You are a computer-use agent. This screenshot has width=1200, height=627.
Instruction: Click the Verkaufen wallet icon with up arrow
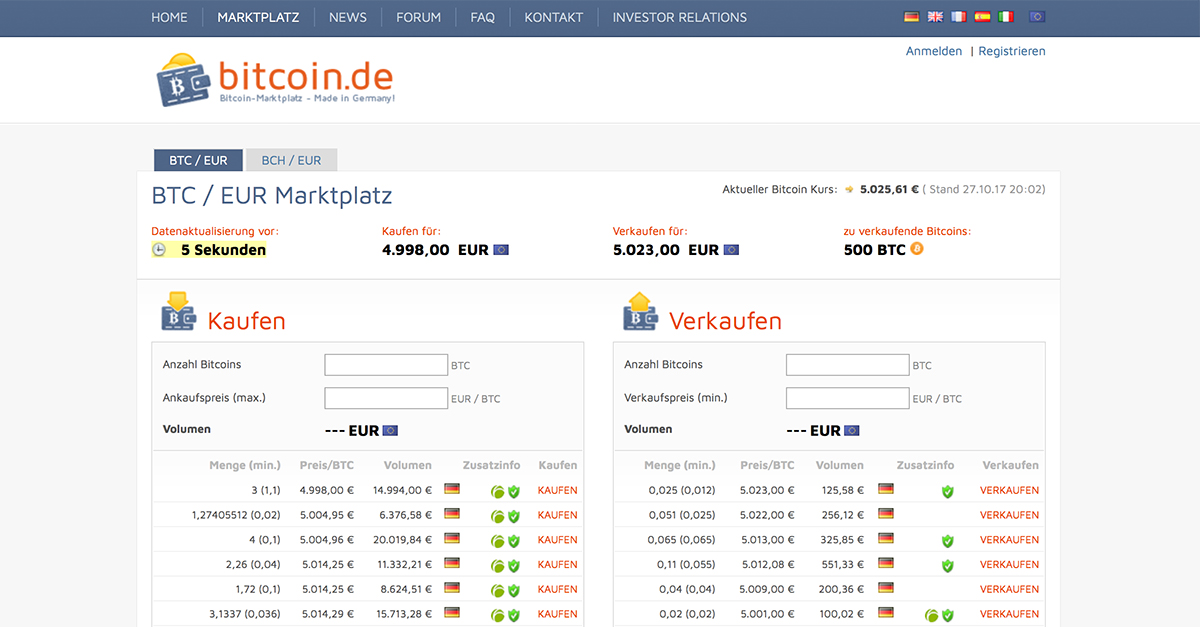(640, 311)
